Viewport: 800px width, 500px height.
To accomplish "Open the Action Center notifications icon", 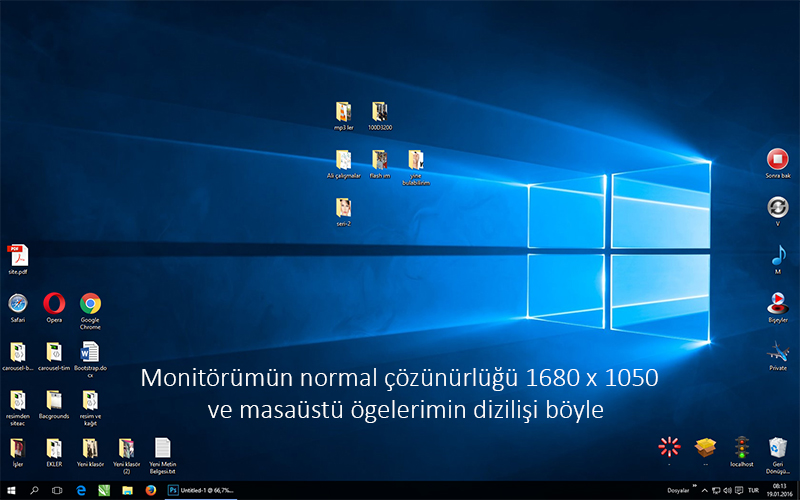I will click(739, 491).
